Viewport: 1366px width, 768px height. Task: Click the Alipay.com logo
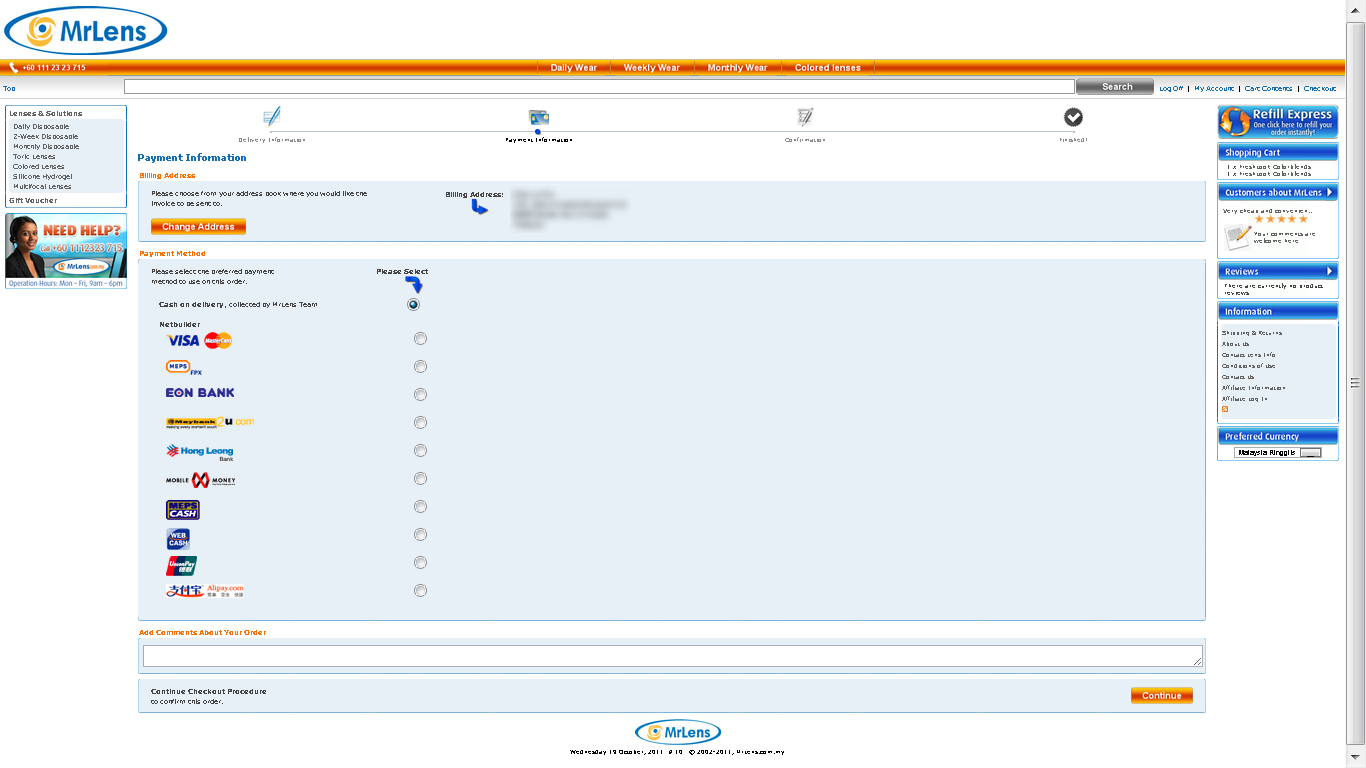(205, 591)
